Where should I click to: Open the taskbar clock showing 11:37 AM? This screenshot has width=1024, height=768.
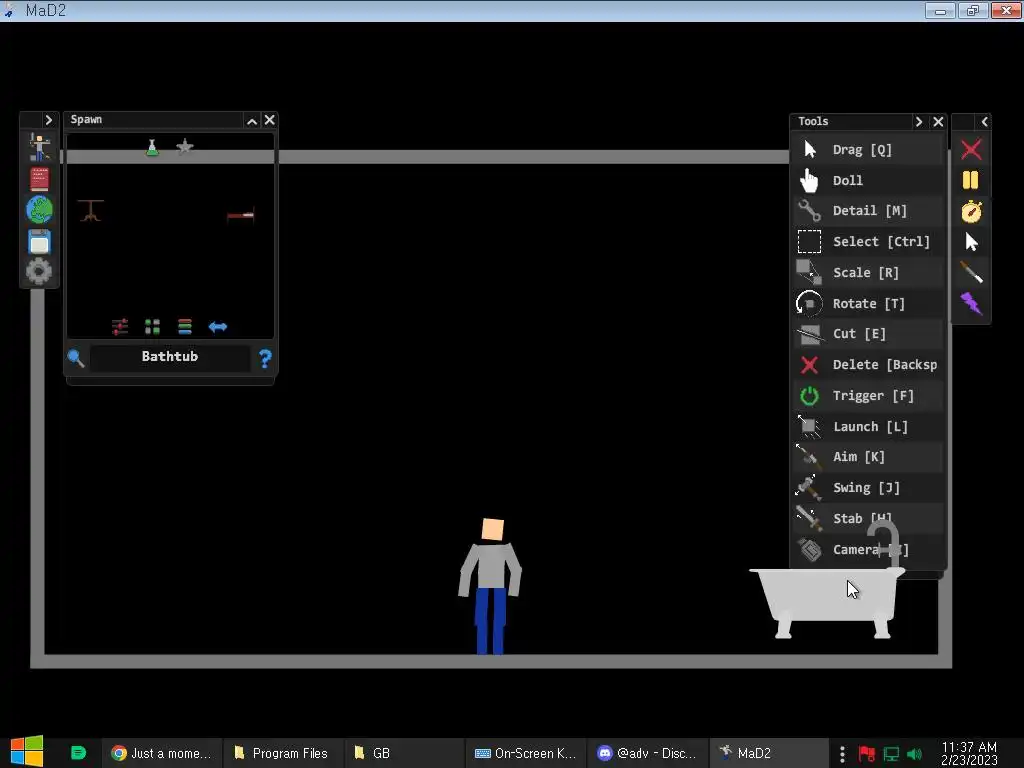[x=969, y=753]
